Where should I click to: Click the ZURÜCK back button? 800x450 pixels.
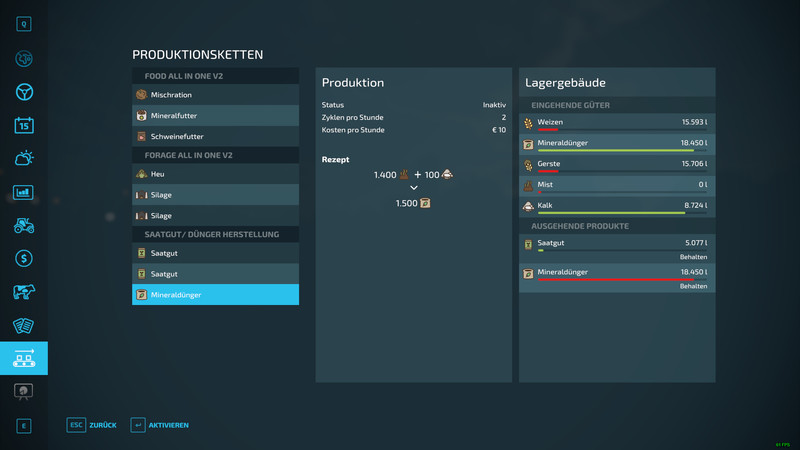click(x=92, y=425)
